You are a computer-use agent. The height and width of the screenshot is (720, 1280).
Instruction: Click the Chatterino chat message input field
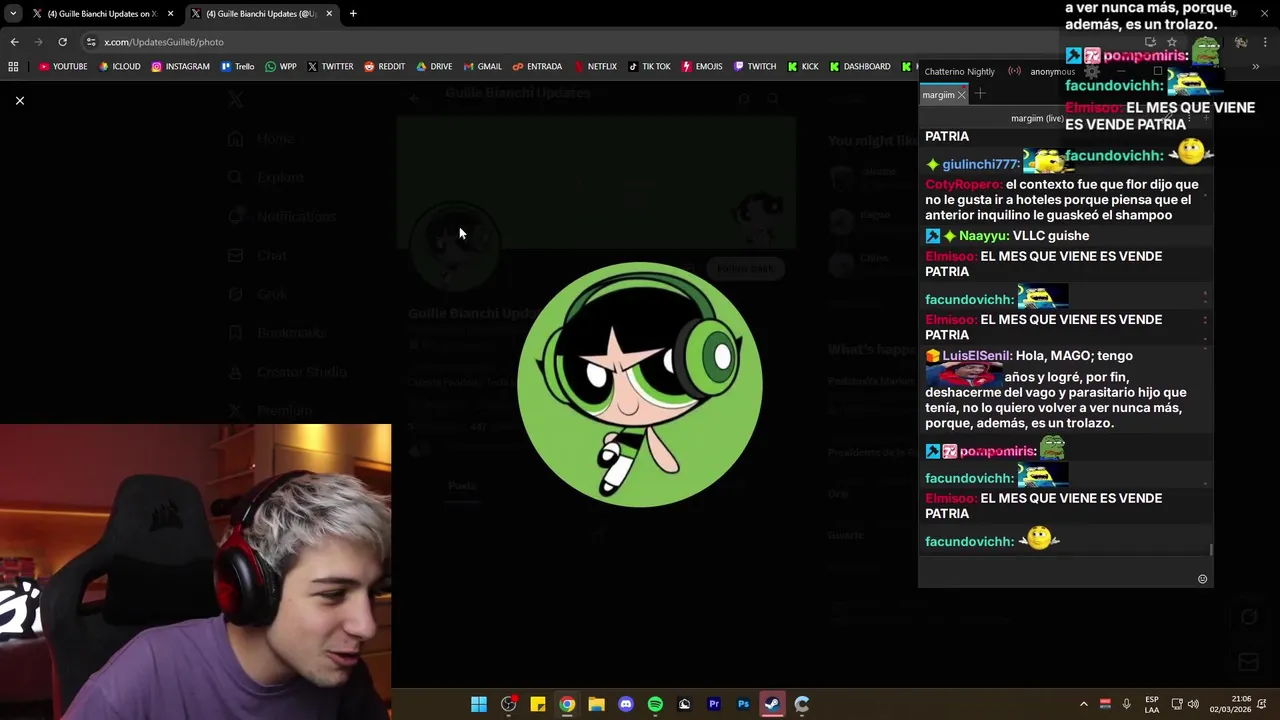[x=1058, y=572]
